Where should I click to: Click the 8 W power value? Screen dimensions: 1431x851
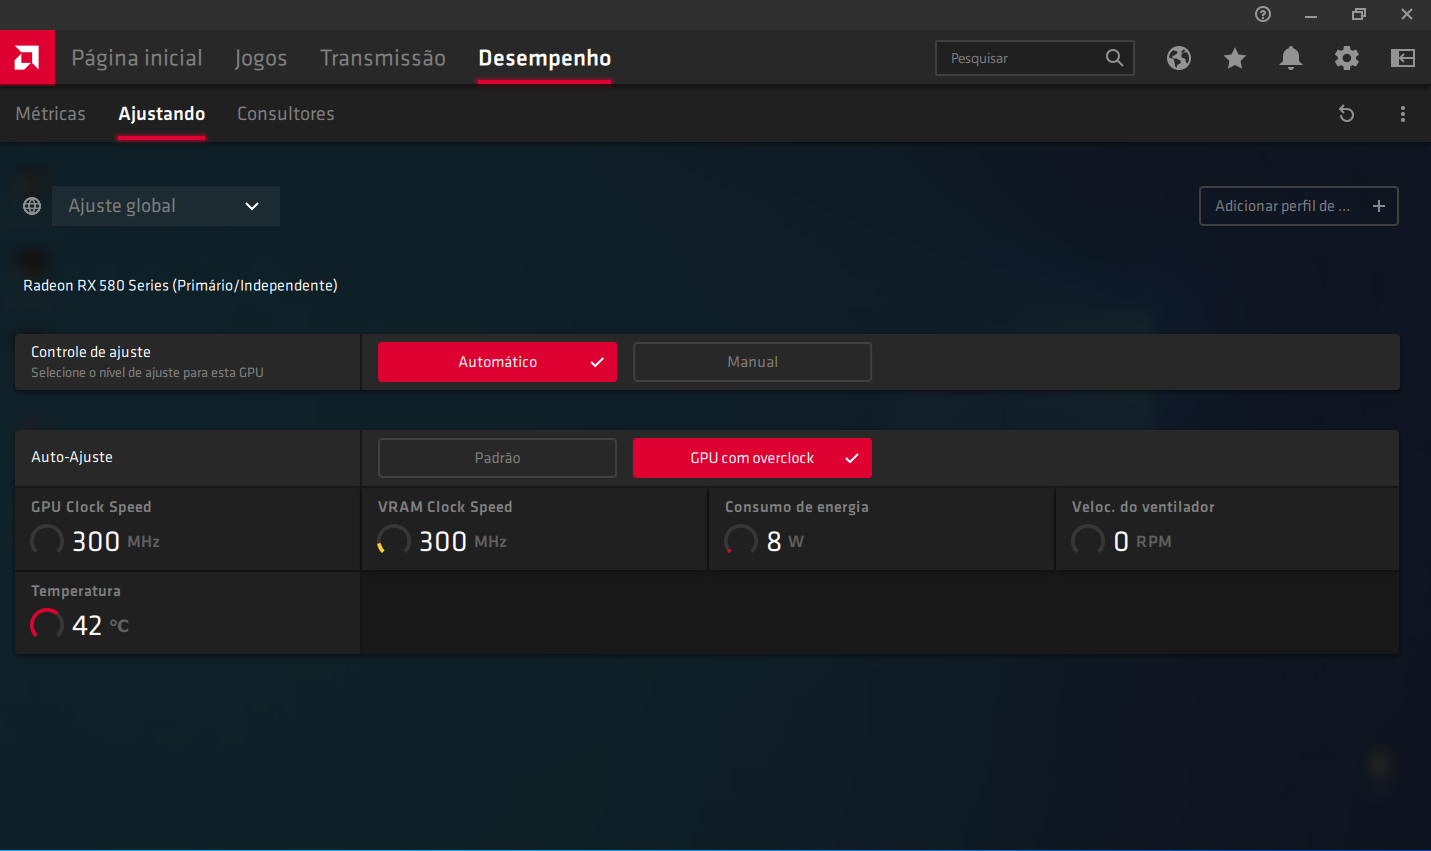(x=785, y=541)
